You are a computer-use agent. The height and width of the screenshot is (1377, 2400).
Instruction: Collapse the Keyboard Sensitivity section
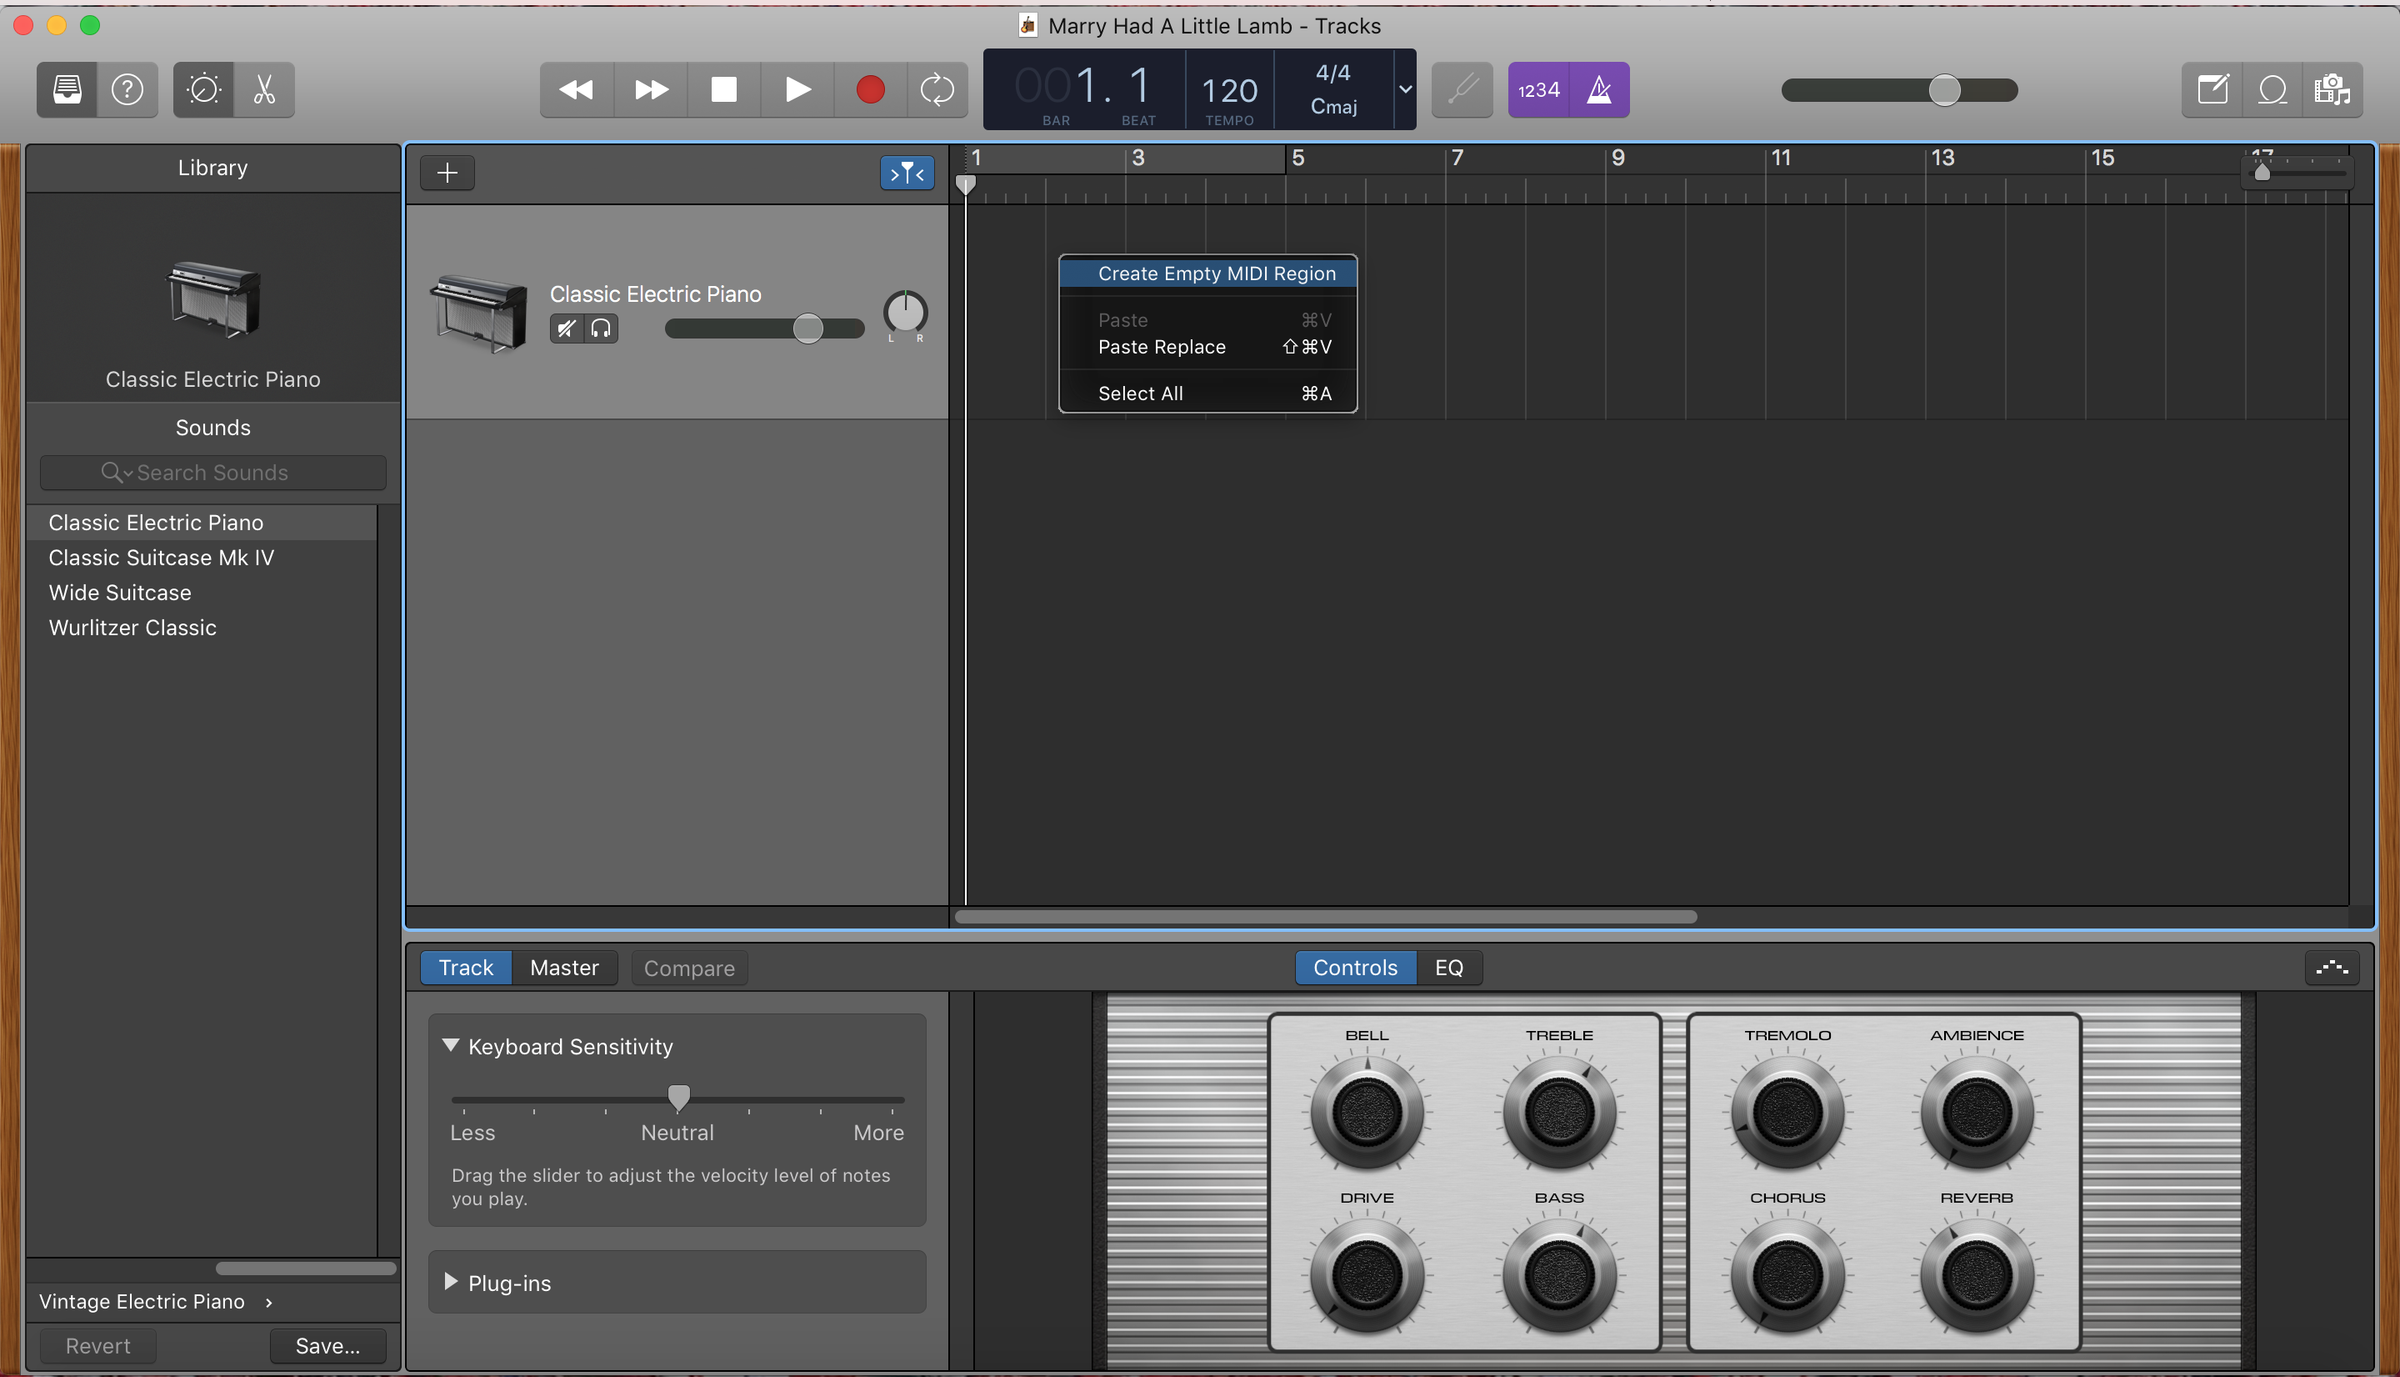coord(451,1045)
